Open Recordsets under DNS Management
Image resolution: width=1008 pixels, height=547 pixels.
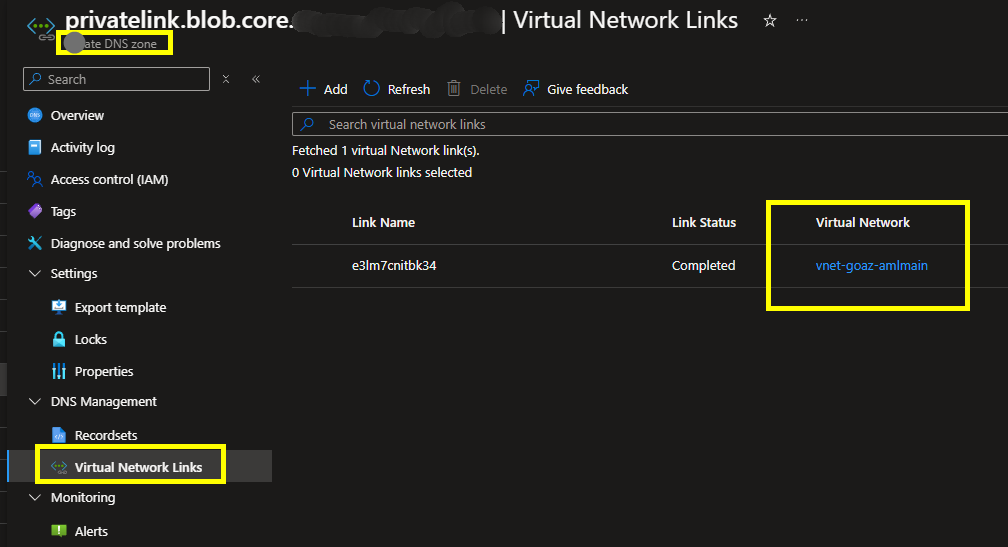pyautogui.click(x=106, y=435)
